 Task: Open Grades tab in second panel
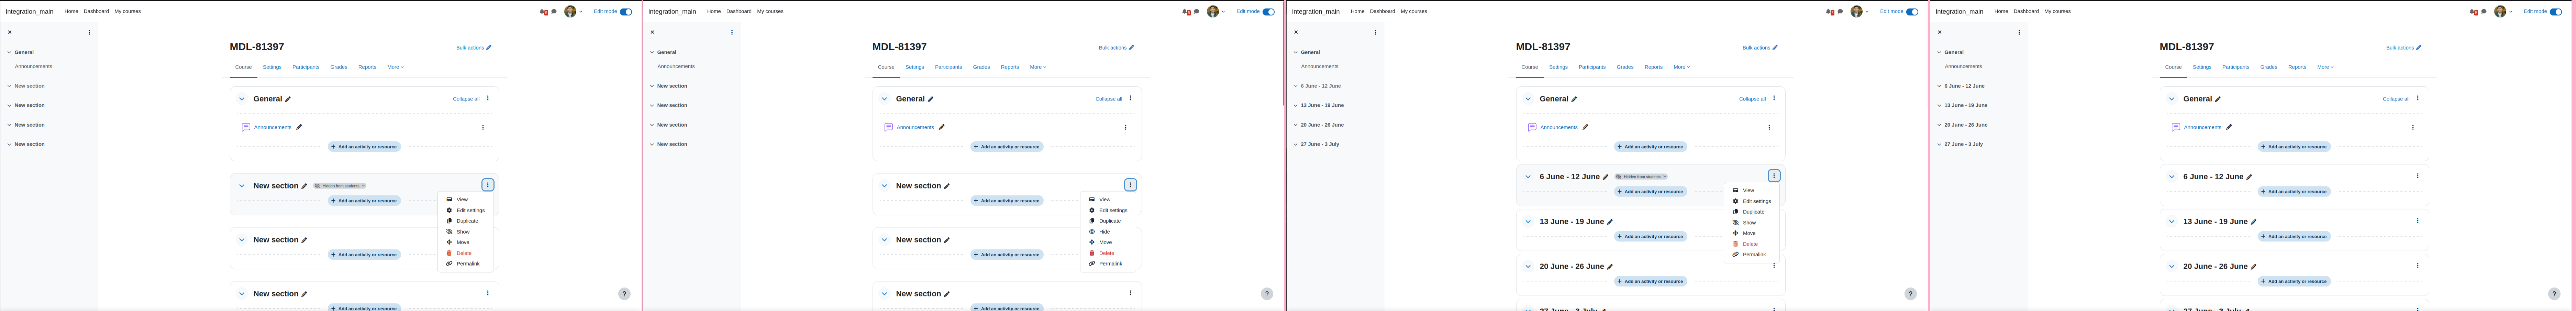point(981,67)
